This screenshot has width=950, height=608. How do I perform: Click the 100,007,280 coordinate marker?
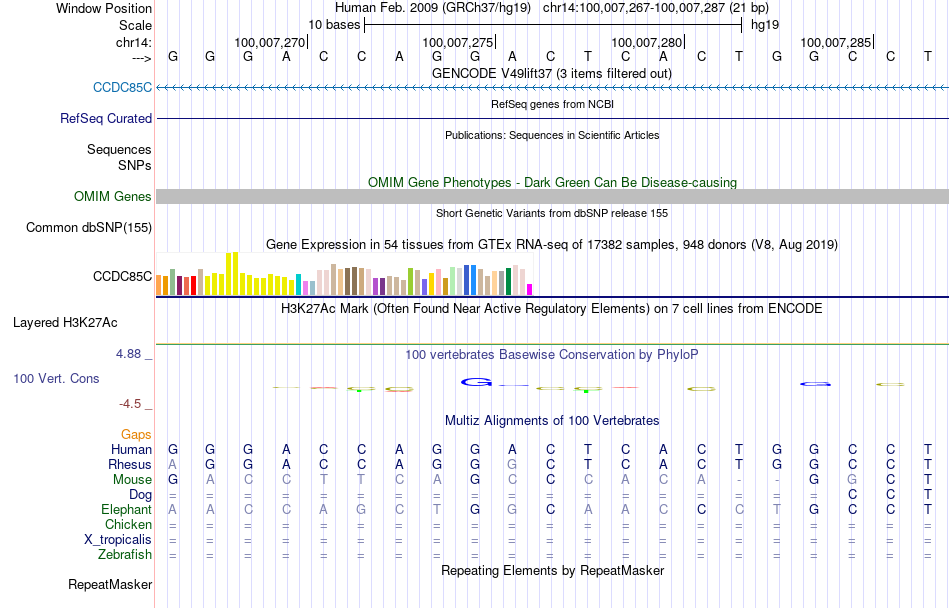pos(646,43)
